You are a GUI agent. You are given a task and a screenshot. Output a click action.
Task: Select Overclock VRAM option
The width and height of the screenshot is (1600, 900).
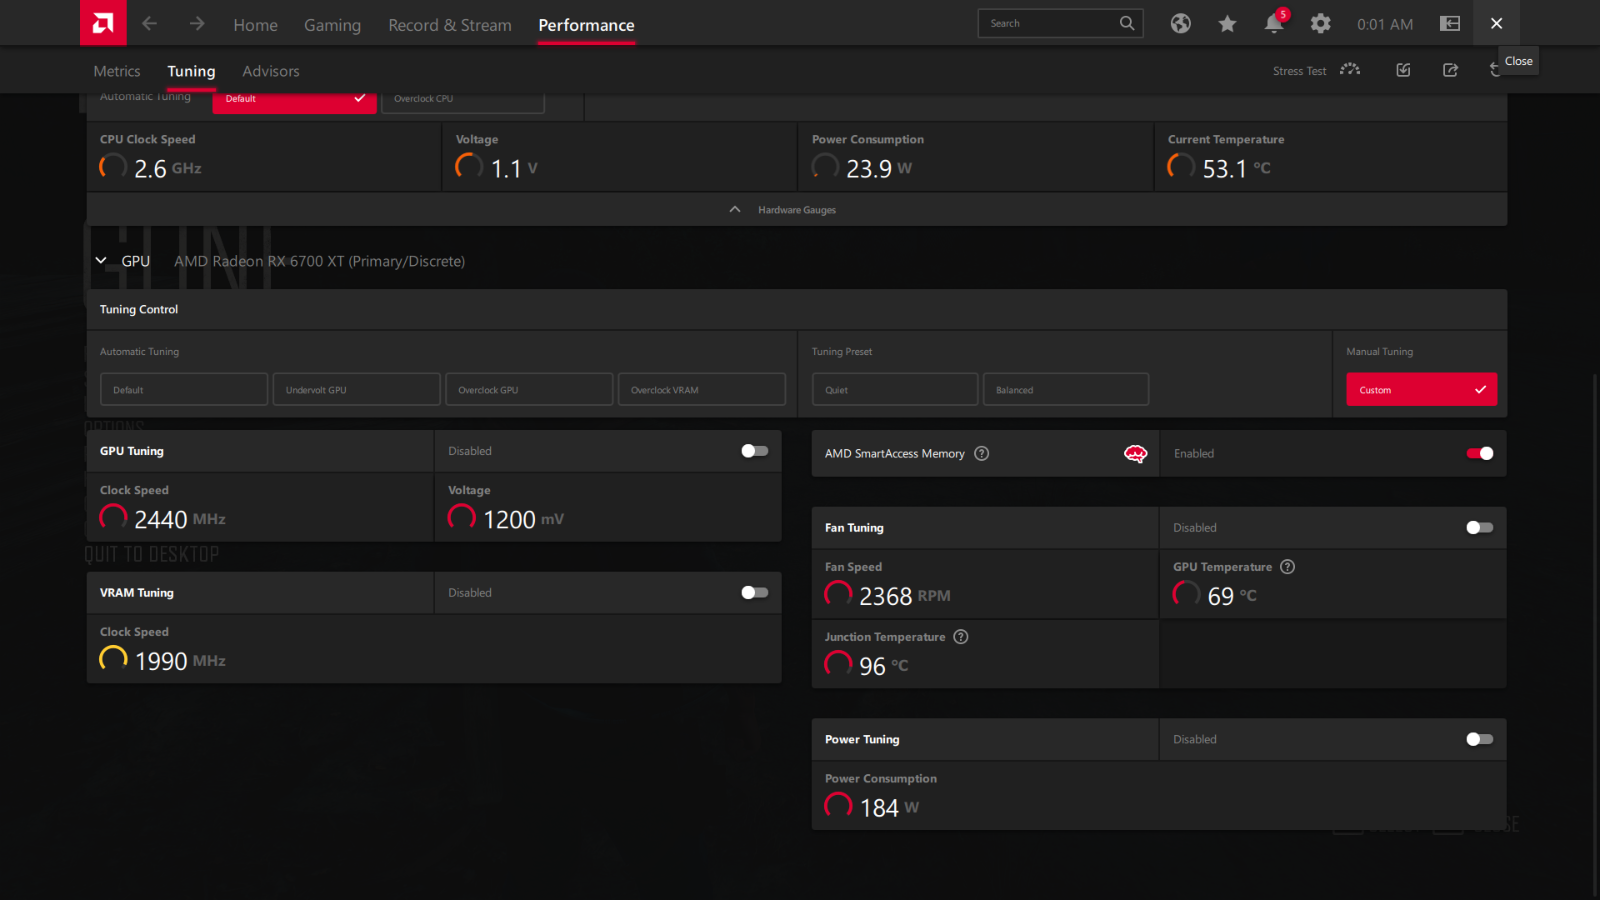coord(702,390)
